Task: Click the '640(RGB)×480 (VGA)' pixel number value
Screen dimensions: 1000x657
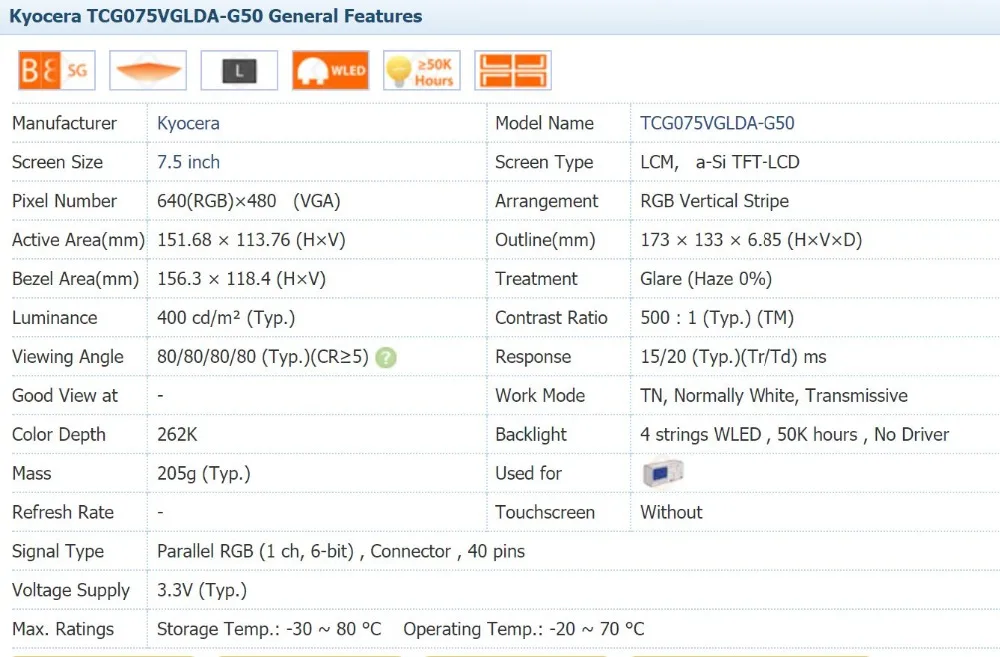Action: pos(249,201)
